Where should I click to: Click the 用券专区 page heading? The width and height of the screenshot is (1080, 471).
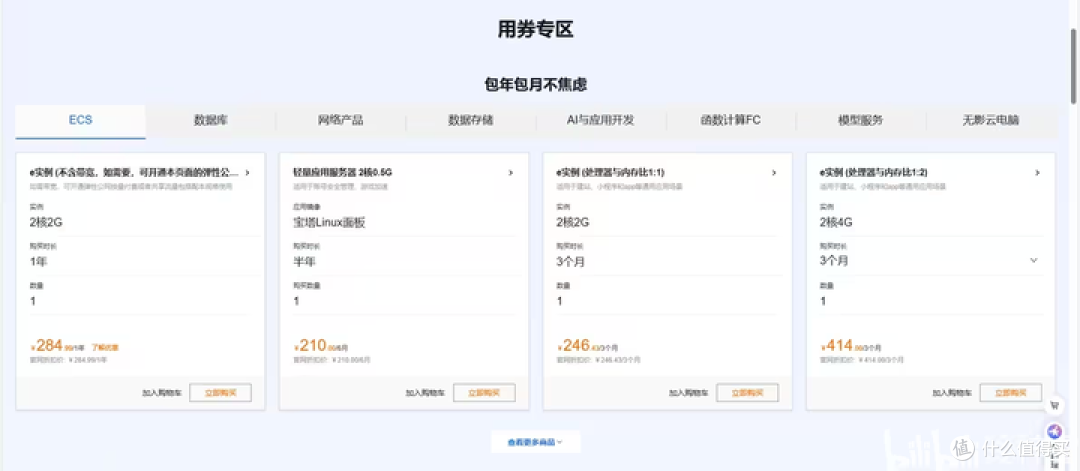[536, 30]
